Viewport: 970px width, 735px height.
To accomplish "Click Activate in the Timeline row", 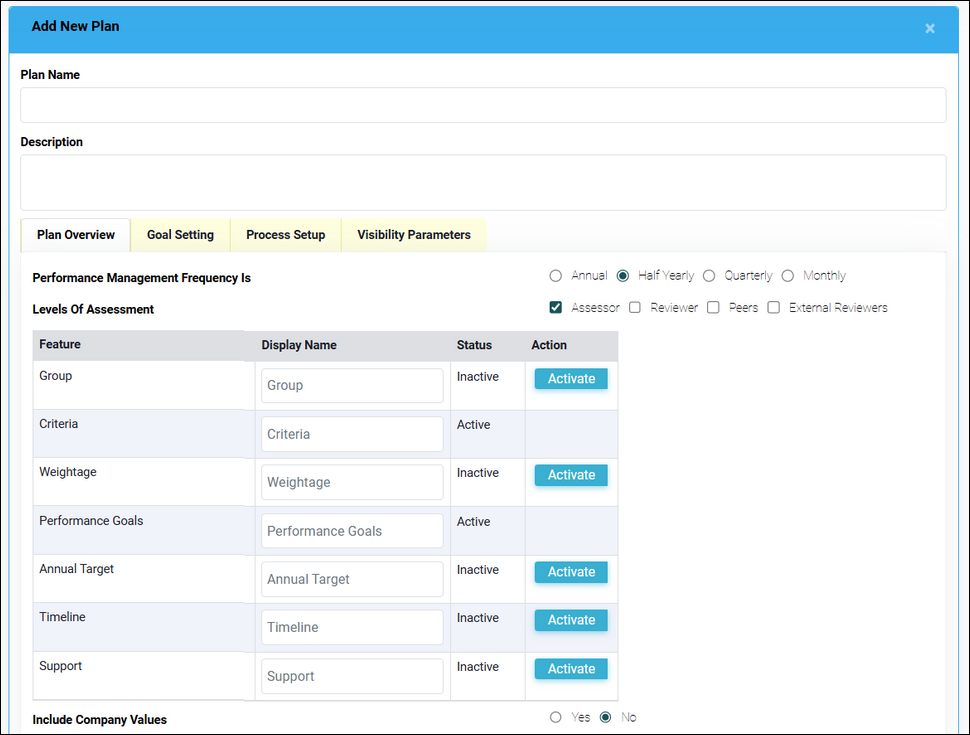I will pyautogui.click(x=571, y=620).
